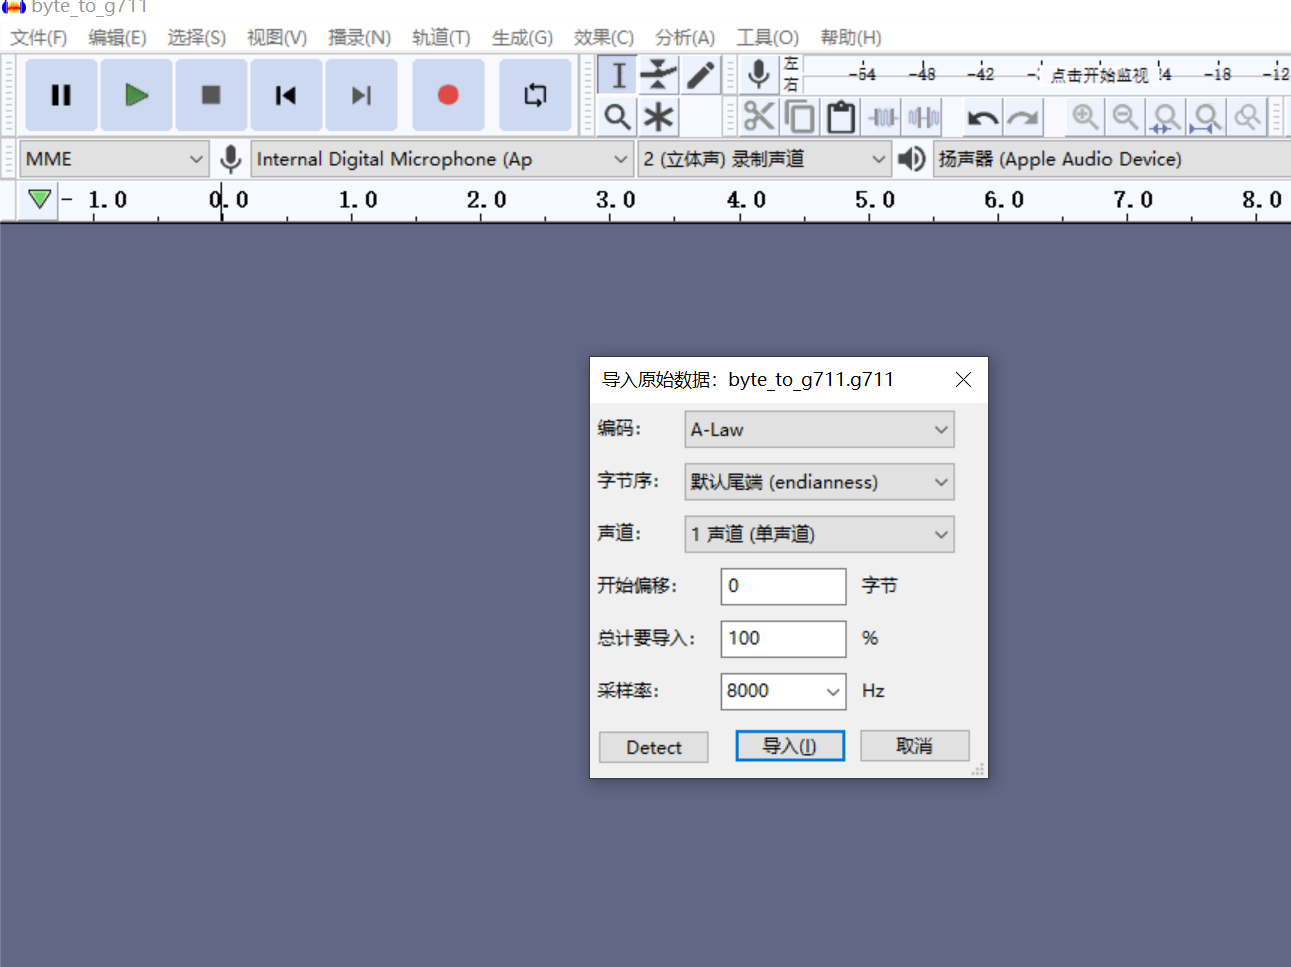Click the 总计要导入 percentage input field

point(783,639)
